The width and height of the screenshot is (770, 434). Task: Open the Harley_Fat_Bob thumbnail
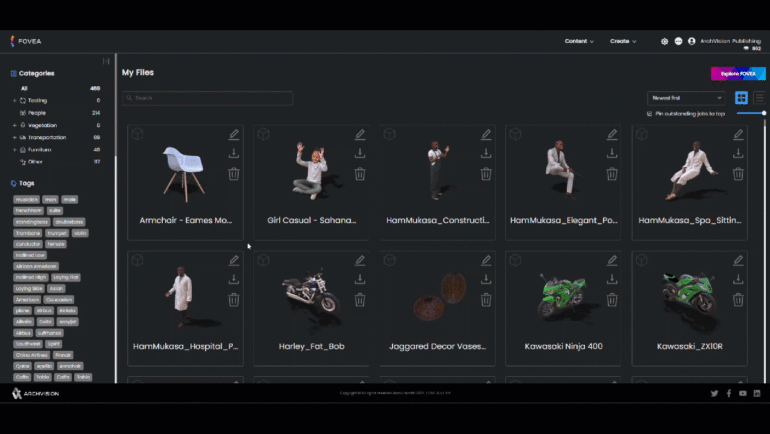click(311, 296)
